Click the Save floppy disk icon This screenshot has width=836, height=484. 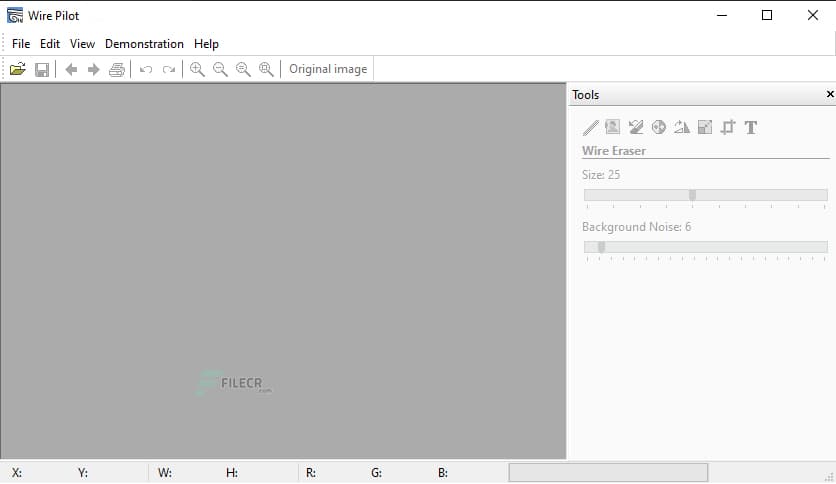(x=42, y=69)
